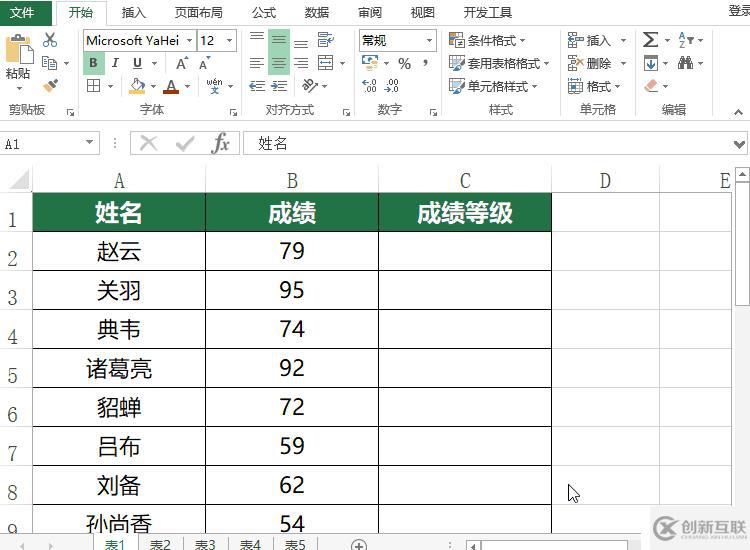Image resolution: width=750 pixels, height=550 pixels.
Task: Align cell text to the left
Action: click(257, 63)
